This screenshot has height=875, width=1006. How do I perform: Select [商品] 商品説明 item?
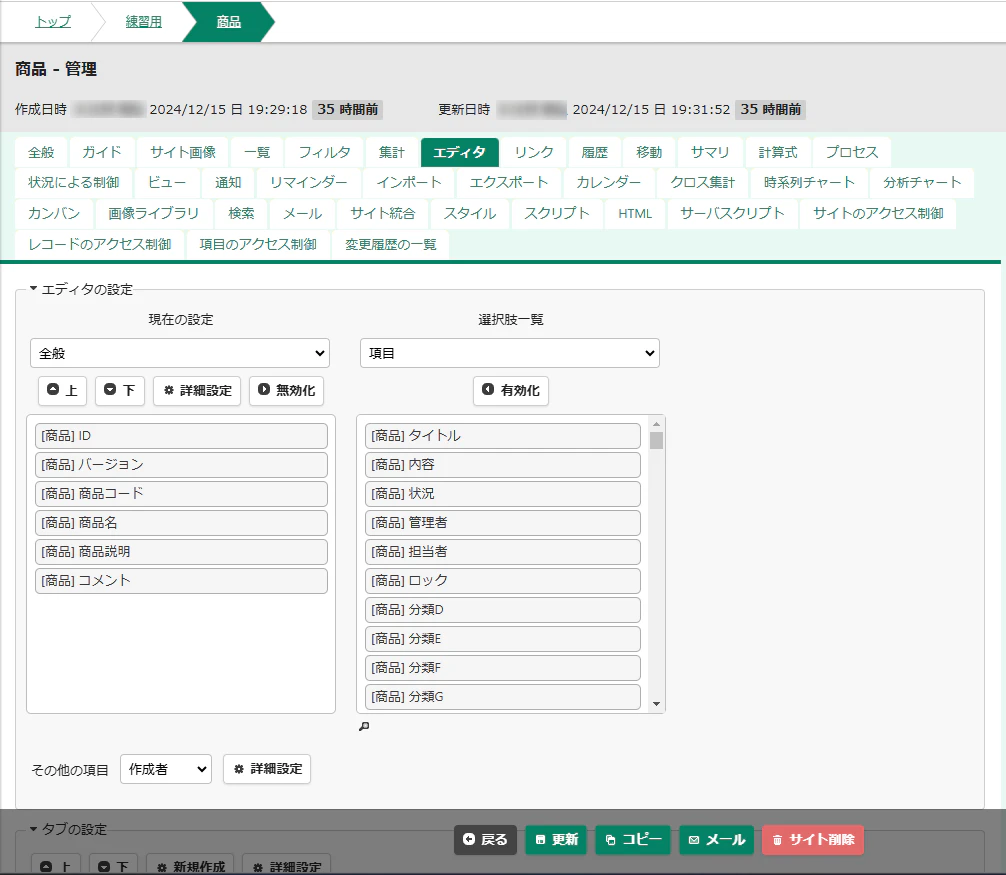(x=182, y=552)
